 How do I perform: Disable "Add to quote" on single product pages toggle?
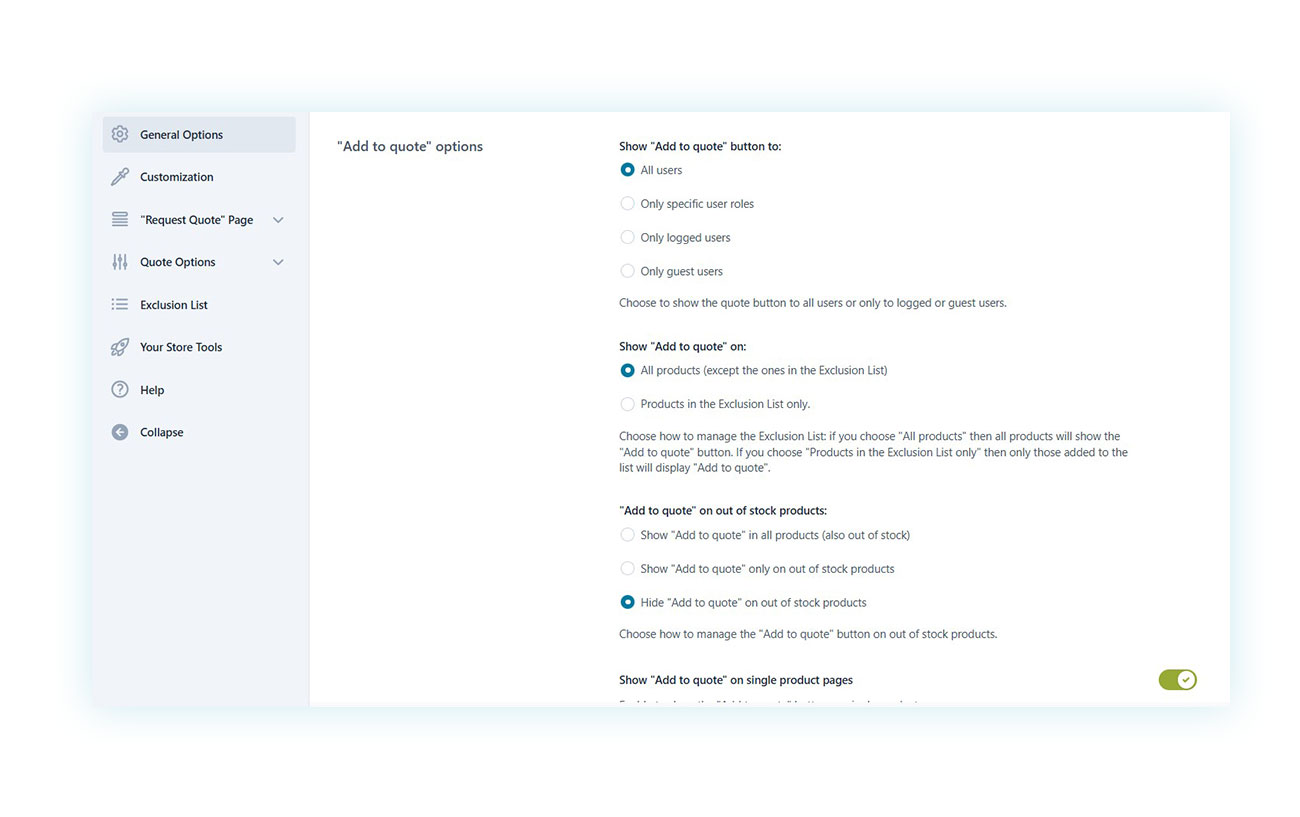pyautogui.click(x=1177, y=680)
